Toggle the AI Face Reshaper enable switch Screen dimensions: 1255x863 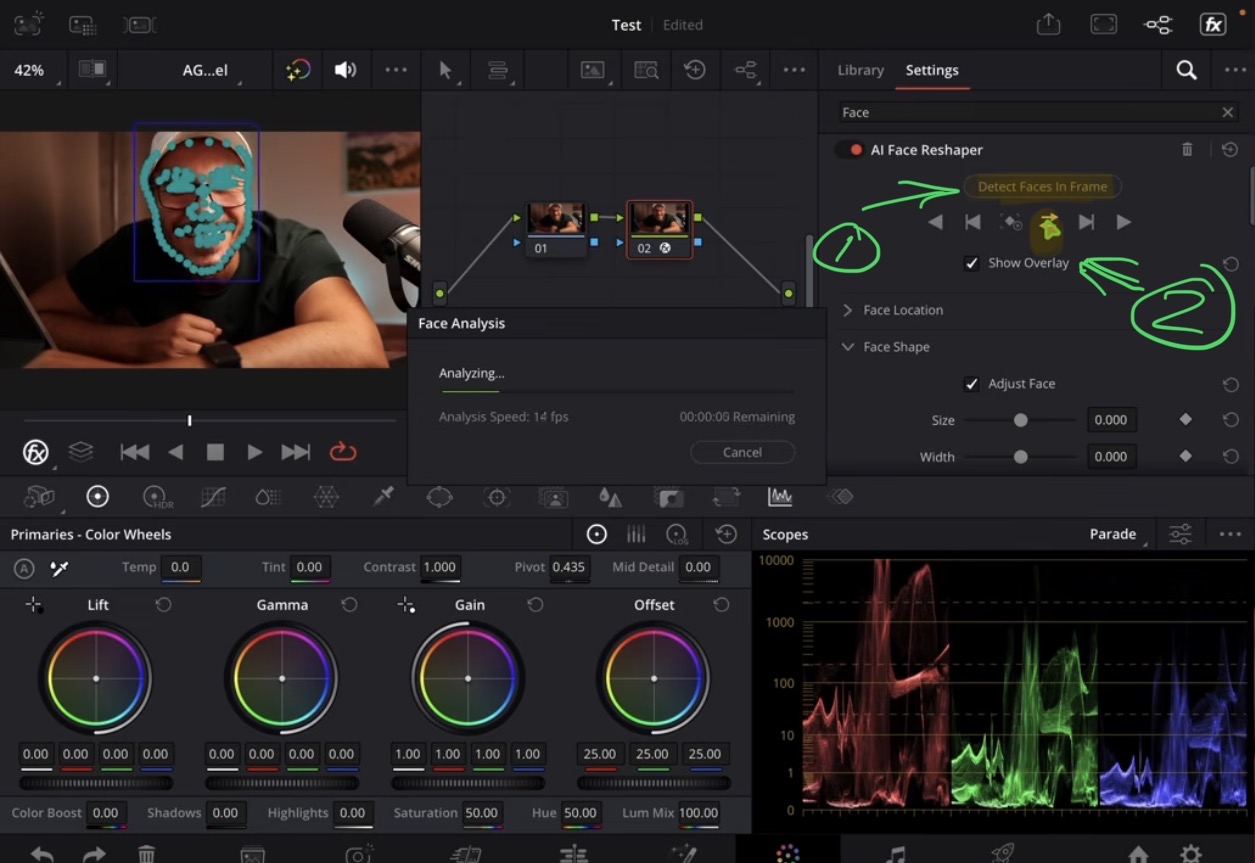tap(850, 150)
